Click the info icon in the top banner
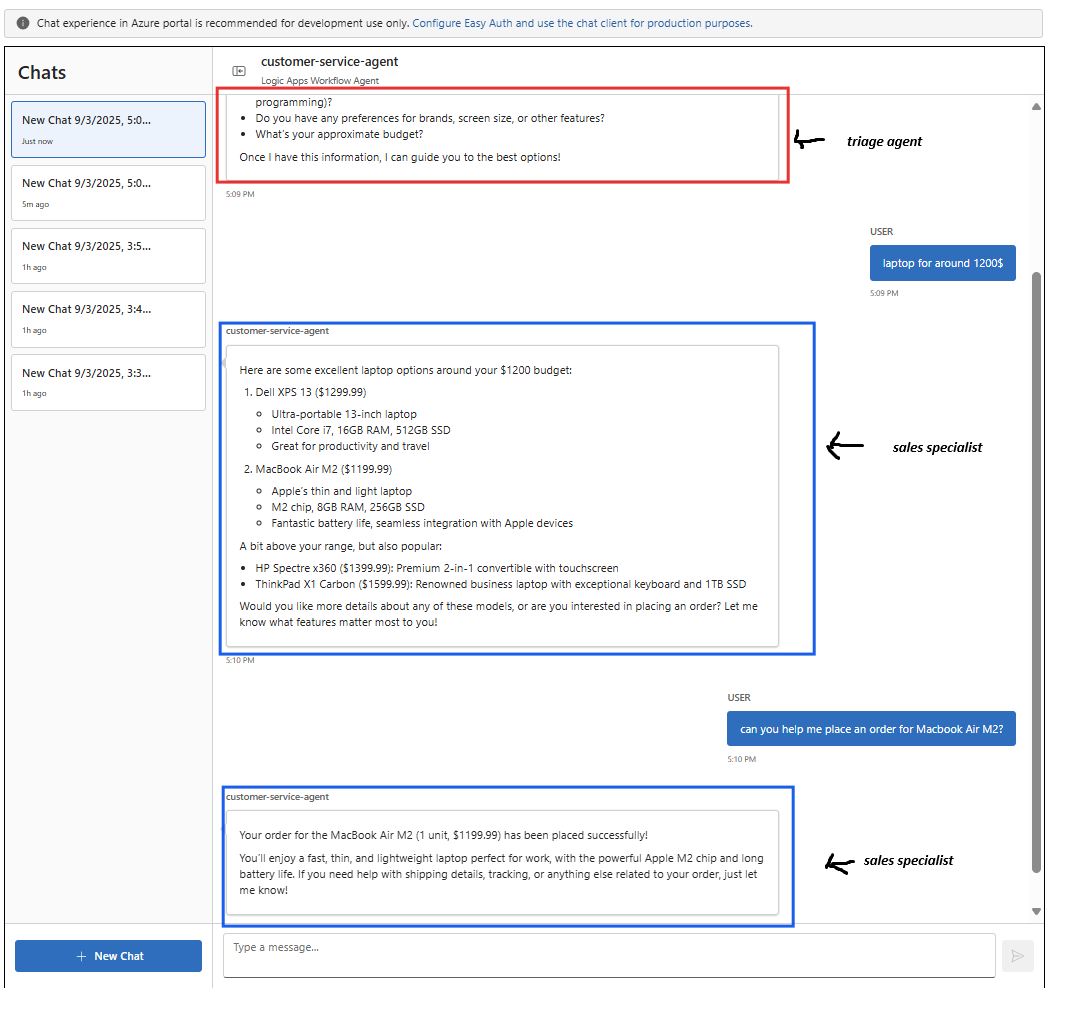The height and width of the screenshot is (1013, 1082). [x=23, y=23]
